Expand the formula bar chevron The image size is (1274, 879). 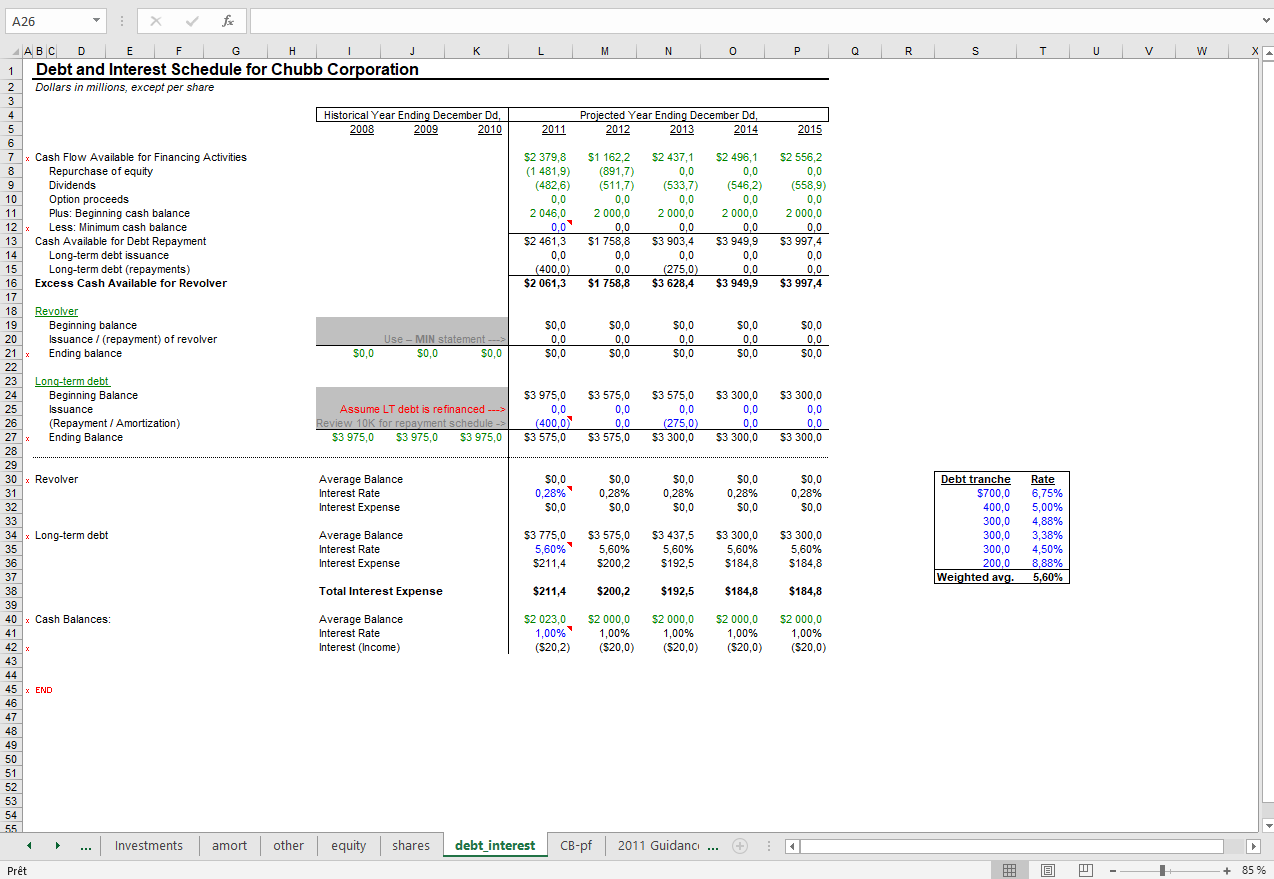point(1265,21)
